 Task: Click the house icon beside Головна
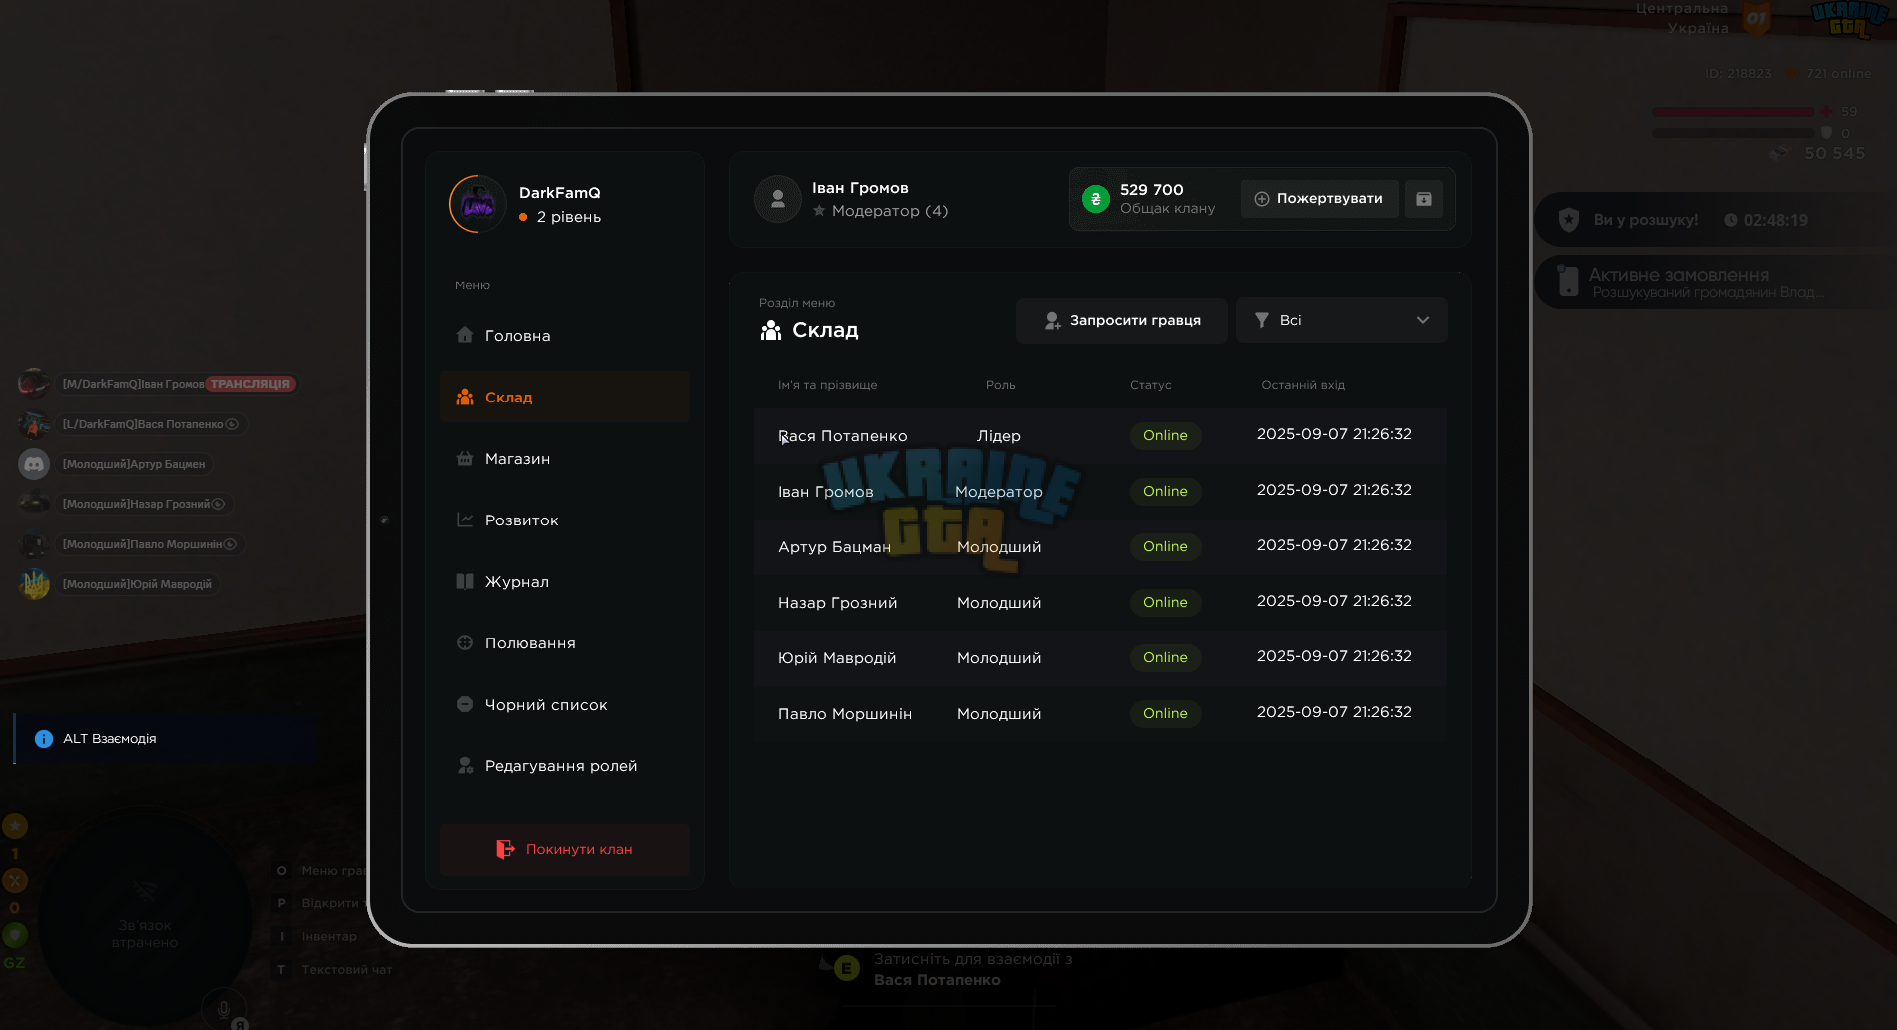click(x=465, y=335)
